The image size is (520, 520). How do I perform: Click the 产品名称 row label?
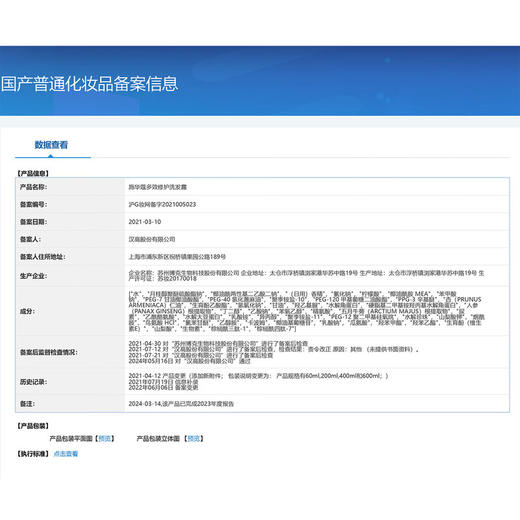coord(33,187)
